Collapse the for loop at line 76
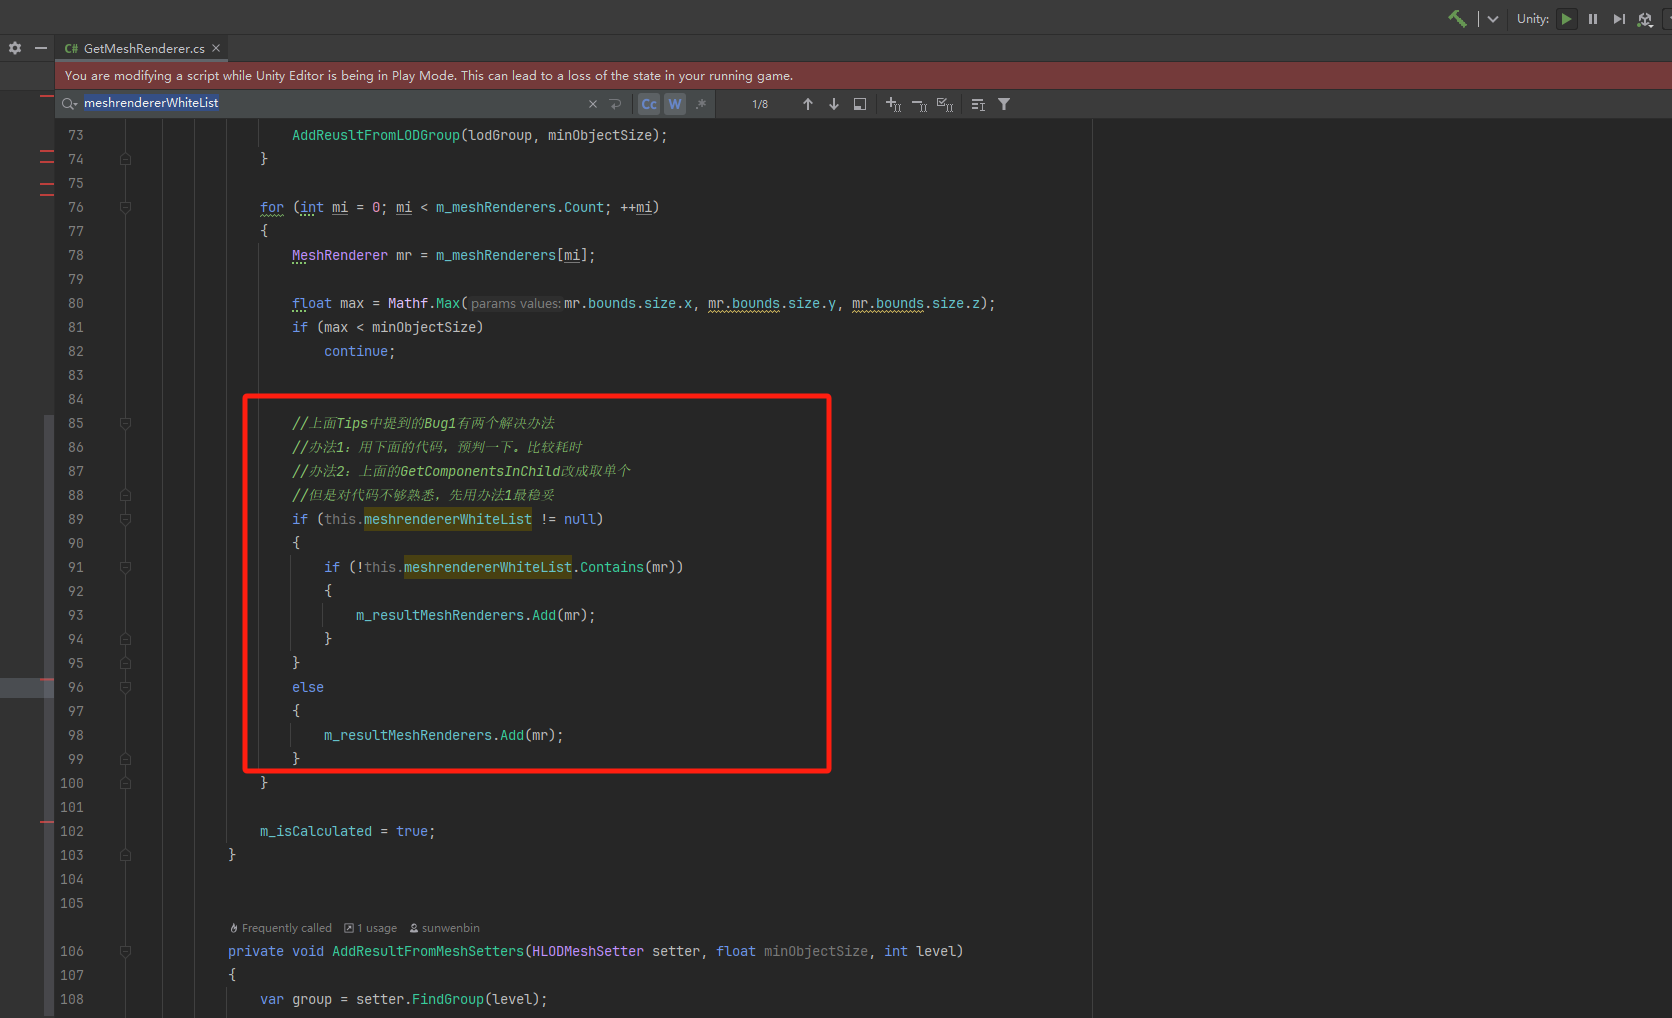 126,207
